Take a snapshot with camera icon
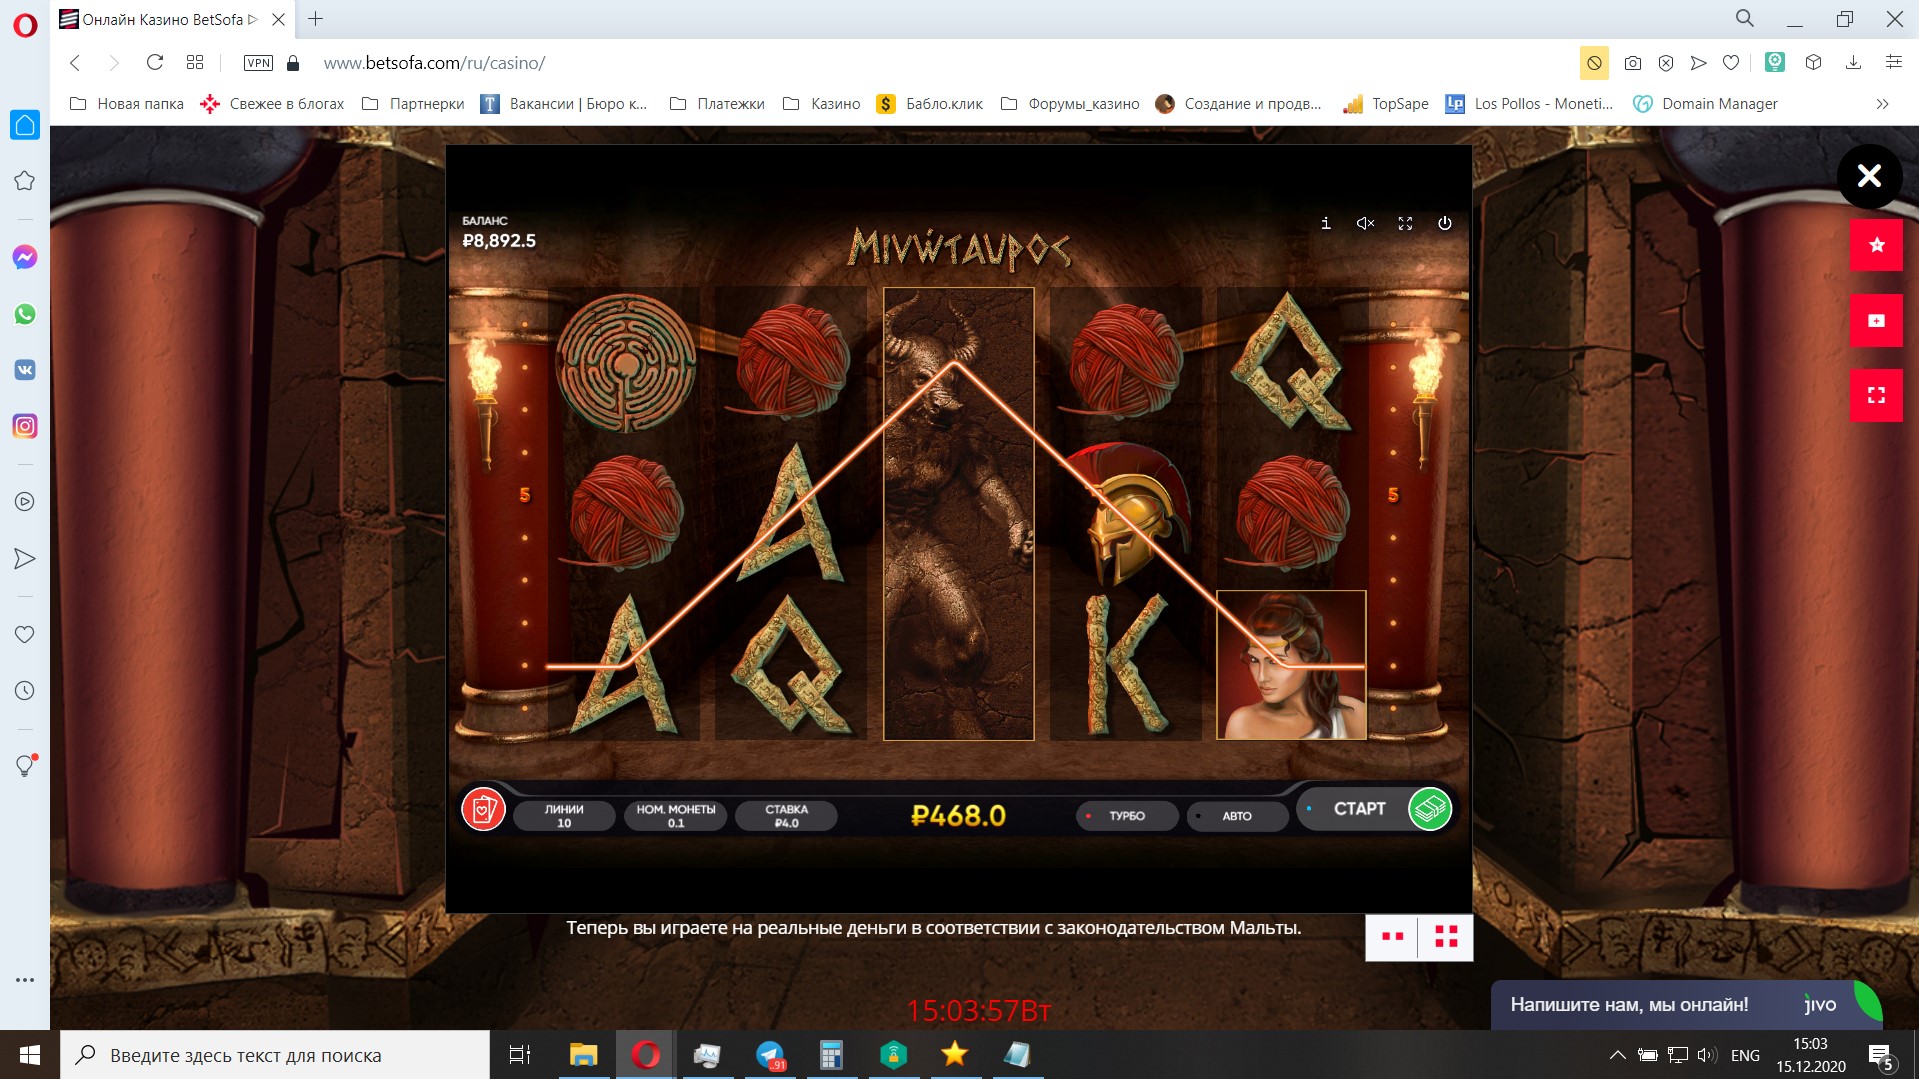This screenshot has width=1919, height=1079. 1633,63
